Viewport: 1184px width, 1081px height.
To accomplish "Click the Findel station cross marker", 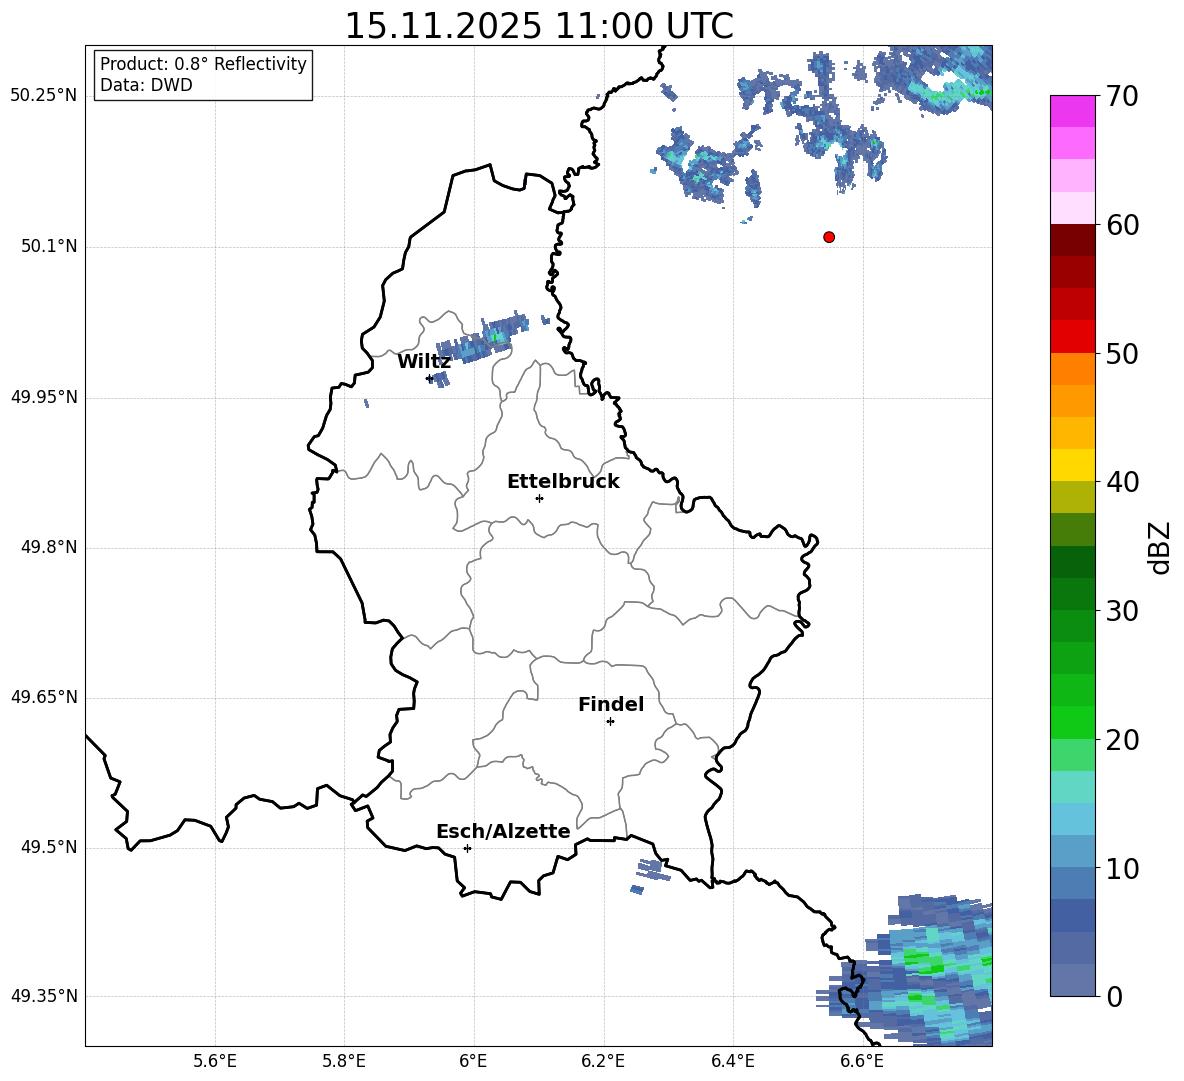I will click(x=610, y=722).
